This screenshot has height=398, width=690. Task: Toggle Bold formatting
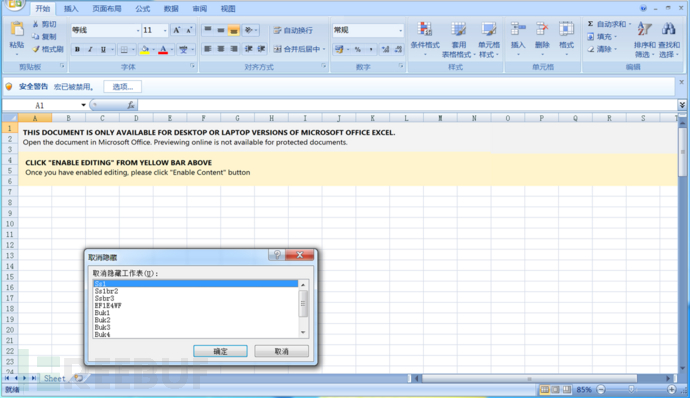pyautogui.click(x=77, y=49)
